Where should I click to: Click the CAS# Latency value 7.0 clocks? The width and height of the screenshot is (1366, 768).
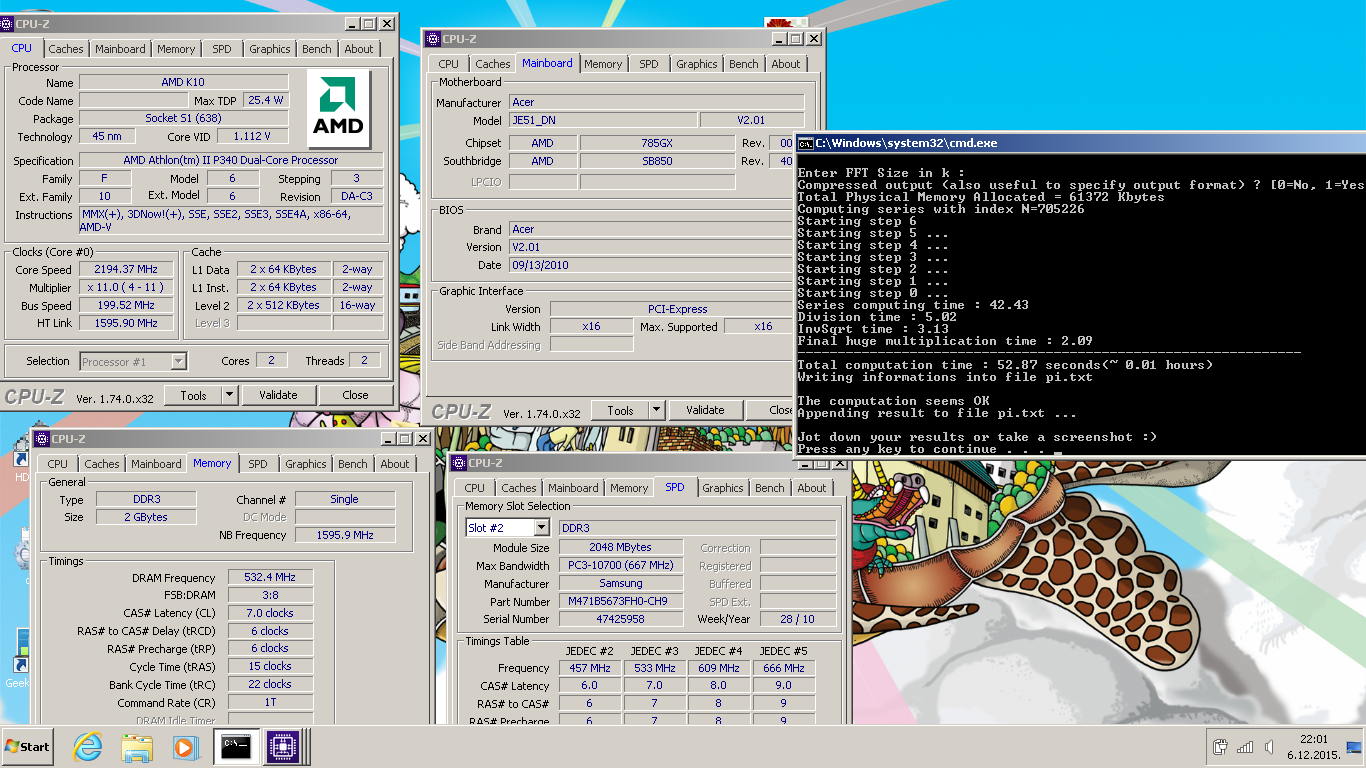[x=270, y=614]
